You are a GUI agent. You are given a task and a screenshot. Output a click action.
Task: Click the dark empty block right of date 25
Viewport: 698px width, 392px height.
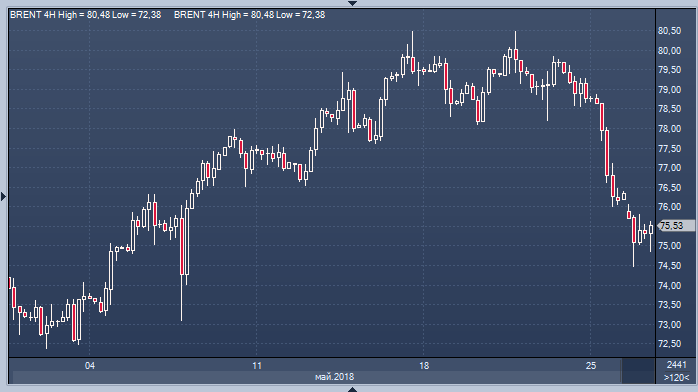pyautogui.click(x=638, y=371)
